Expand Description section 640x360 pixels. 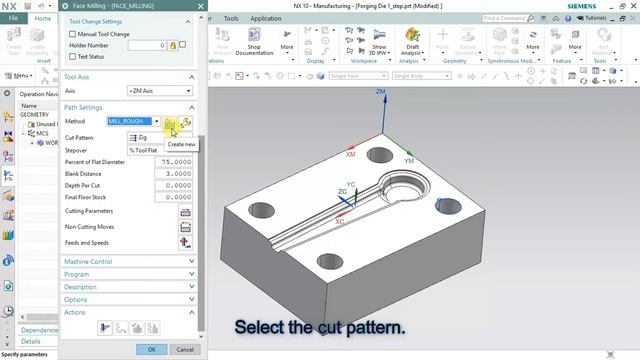tap(129, 287)
